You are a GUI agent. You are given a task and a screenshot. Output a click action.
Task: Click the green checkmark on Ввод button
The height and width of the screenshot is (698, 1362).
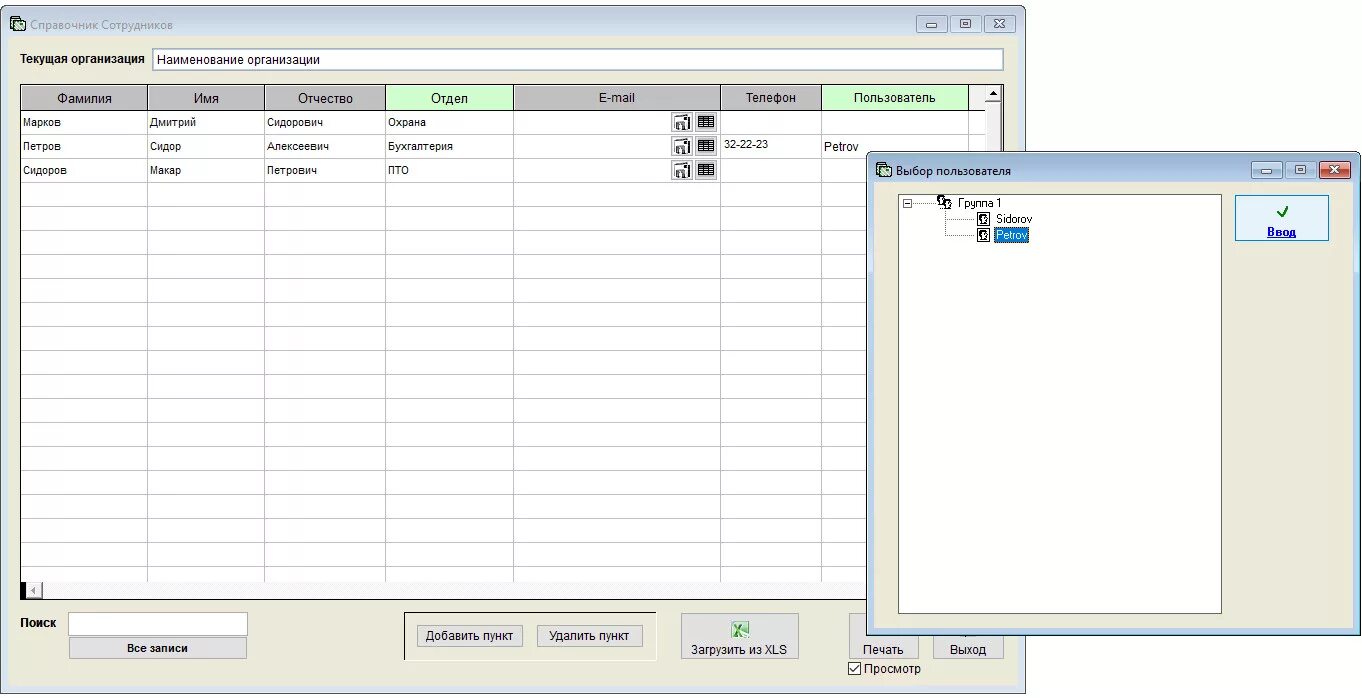pos(1282,212)
